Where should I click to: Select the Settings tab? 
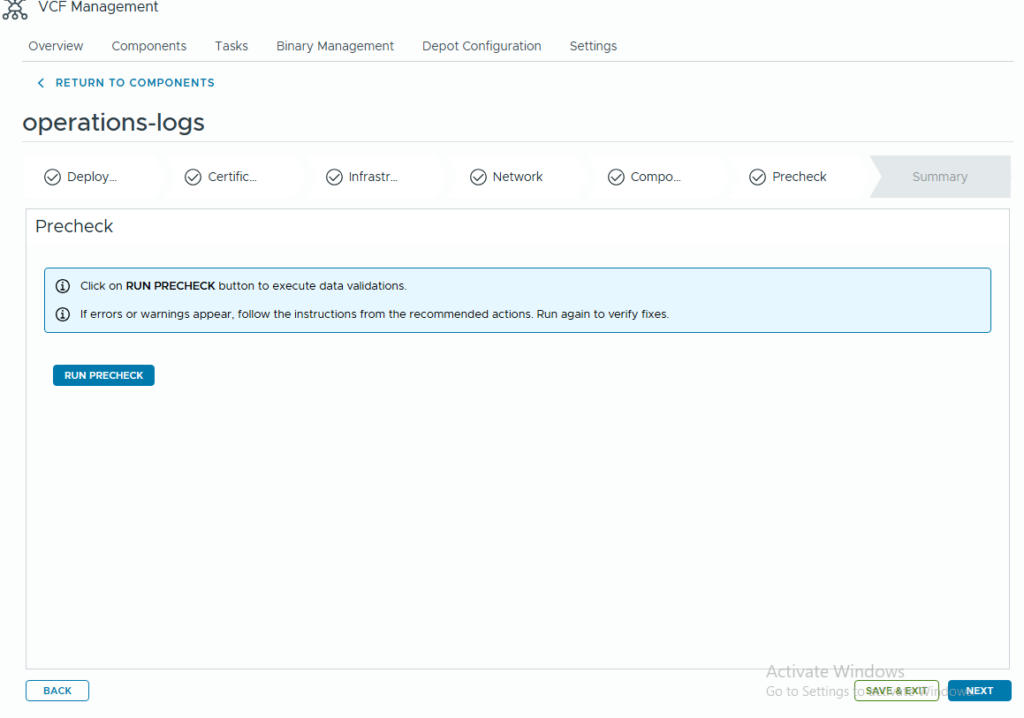click(593, 46)
